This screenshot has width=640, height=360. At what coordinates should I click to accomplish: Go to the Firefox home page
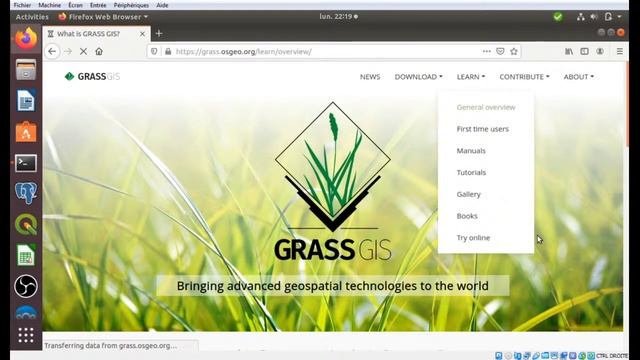tap(99, 51)
